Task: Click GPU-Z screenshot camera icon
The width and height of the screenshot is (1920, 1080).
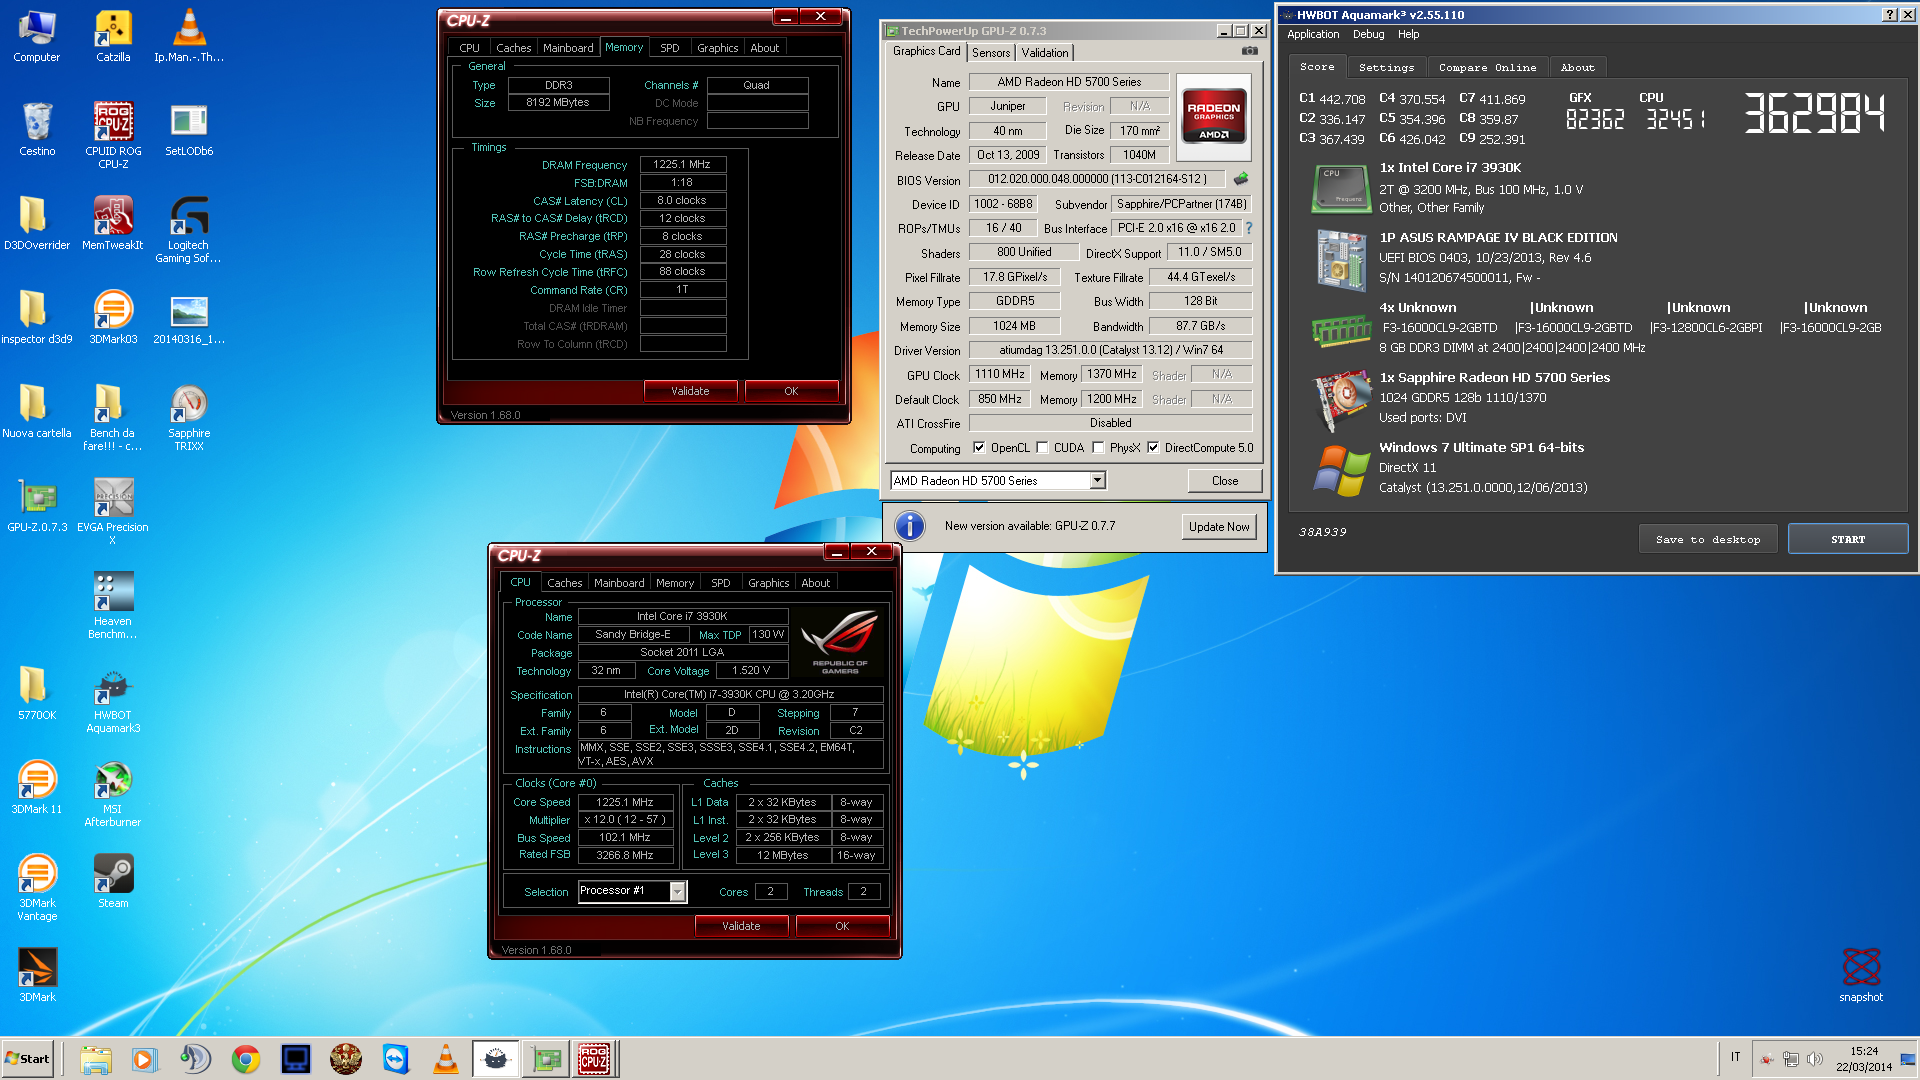Action: (1250, 51)
